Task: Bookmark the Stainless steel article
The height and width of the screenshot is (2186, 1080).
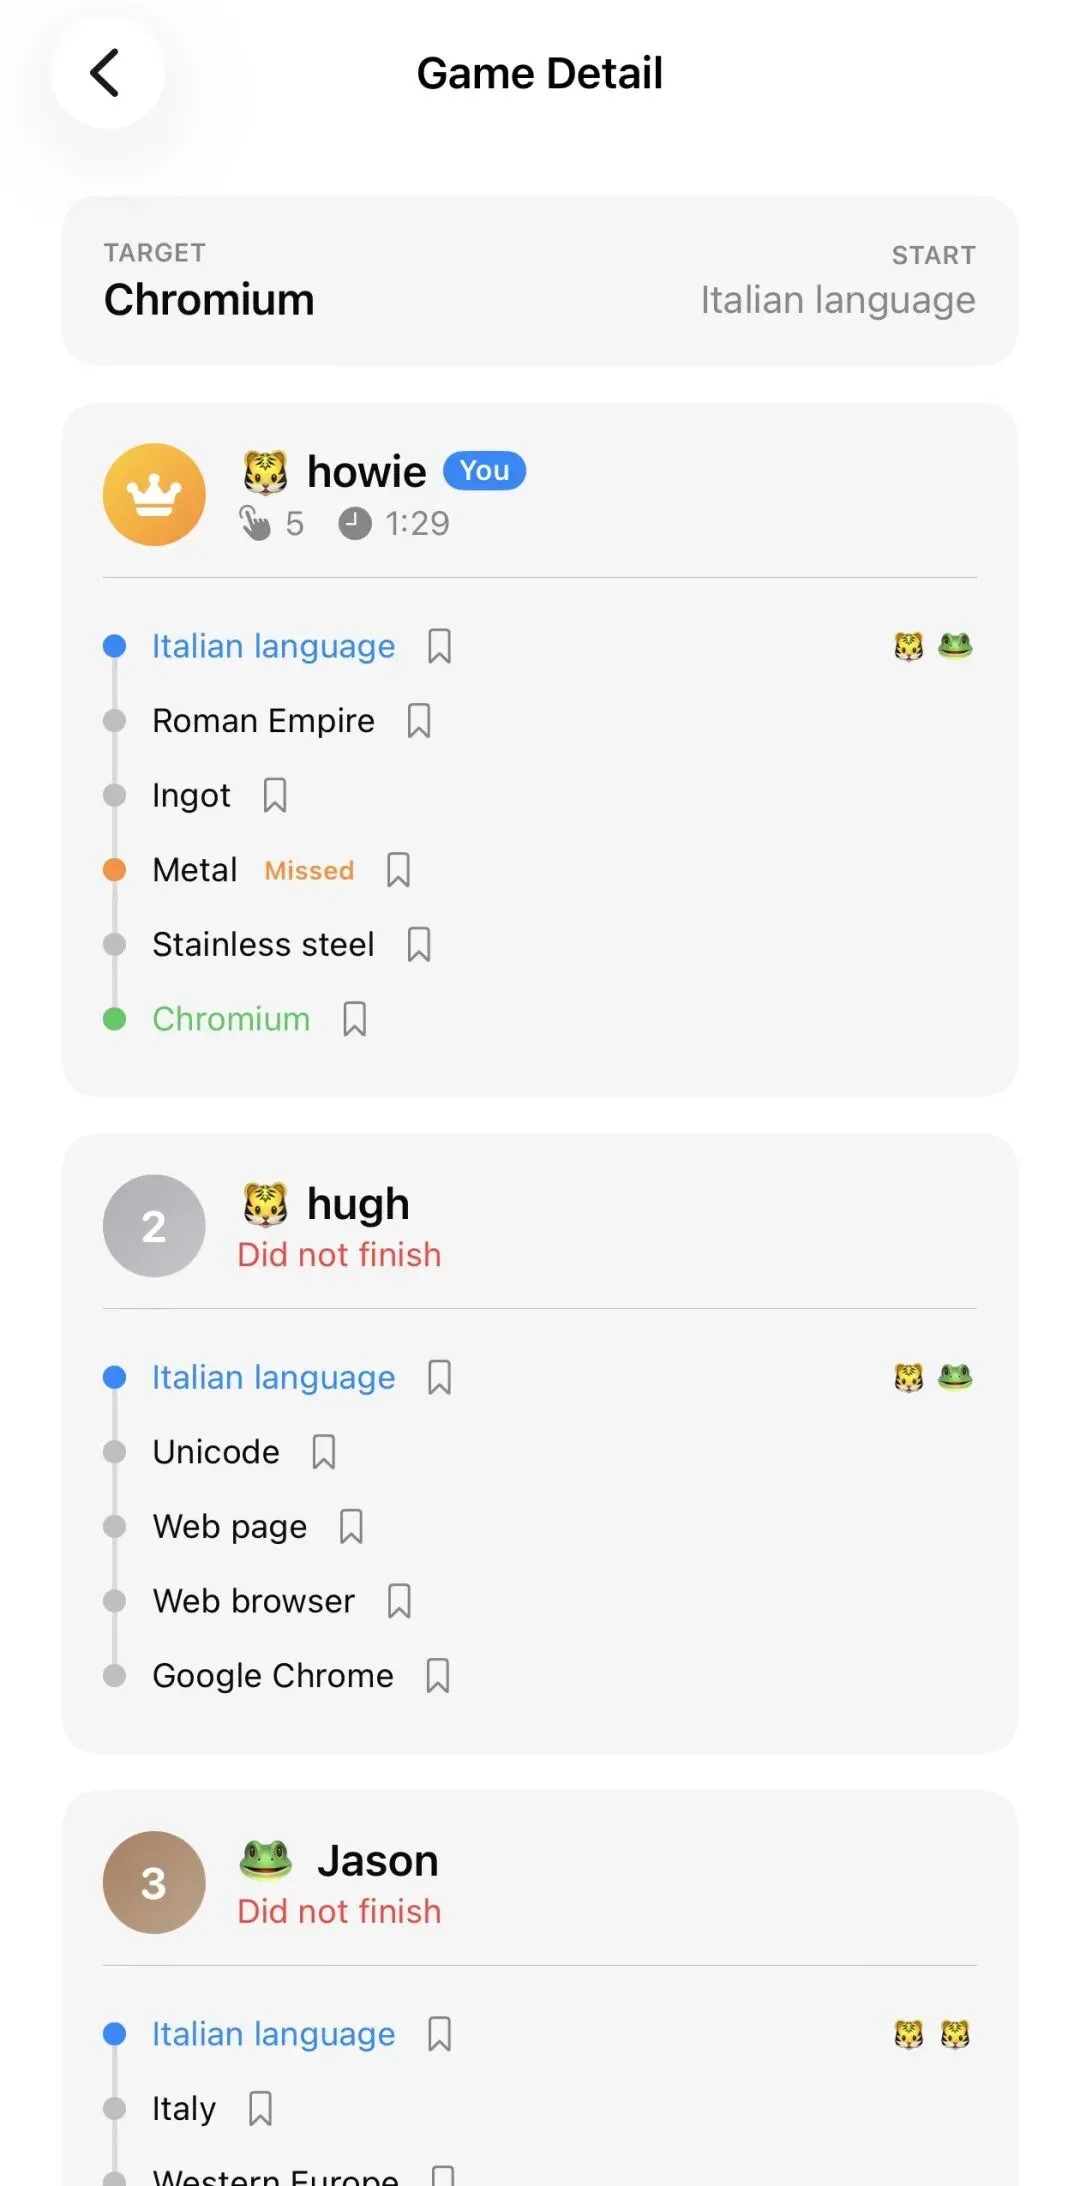Action: pyautogui.click(x=419, y=945)
